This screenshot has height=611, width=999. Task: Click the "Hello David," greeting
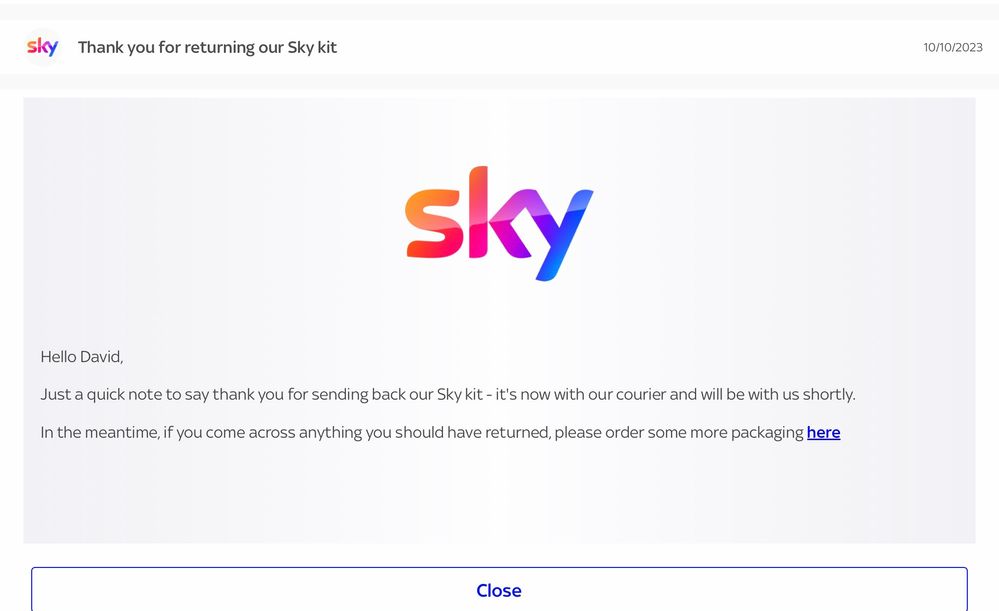click(81, 356)
